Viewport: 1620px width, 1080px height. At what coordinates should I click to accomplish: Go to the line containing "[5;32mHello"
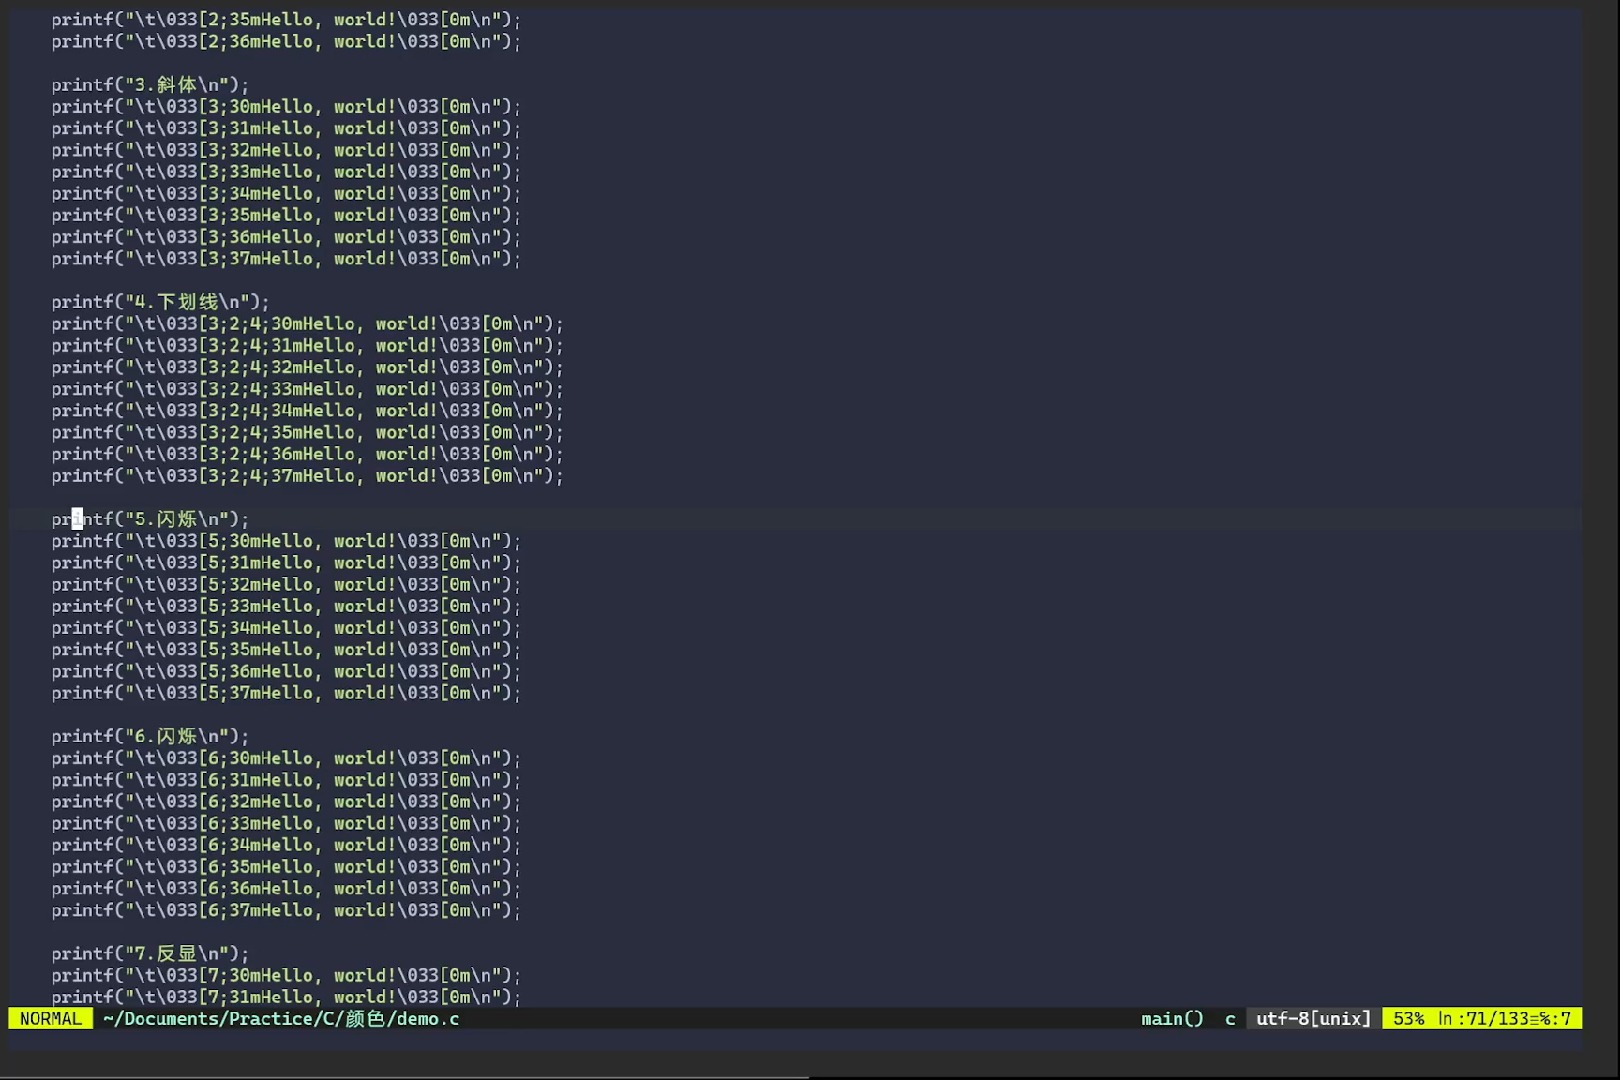pos(286,584)
